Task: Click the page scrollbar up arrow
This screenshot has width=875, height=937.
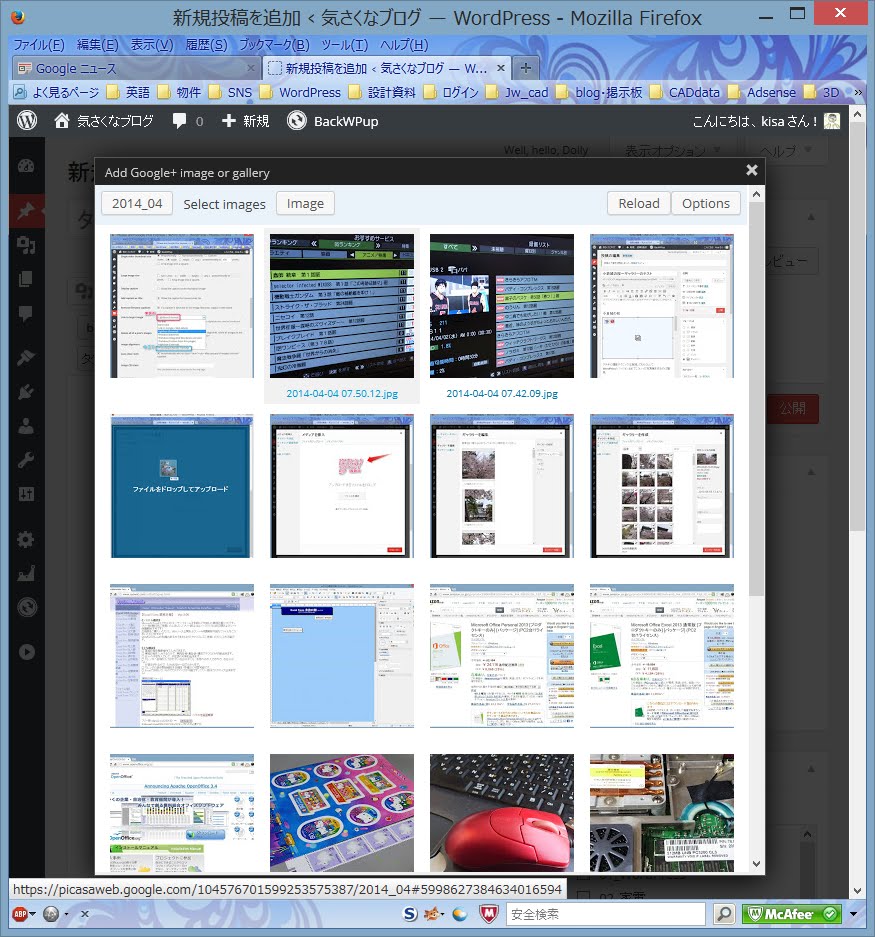Action: (x=858, y=114)
